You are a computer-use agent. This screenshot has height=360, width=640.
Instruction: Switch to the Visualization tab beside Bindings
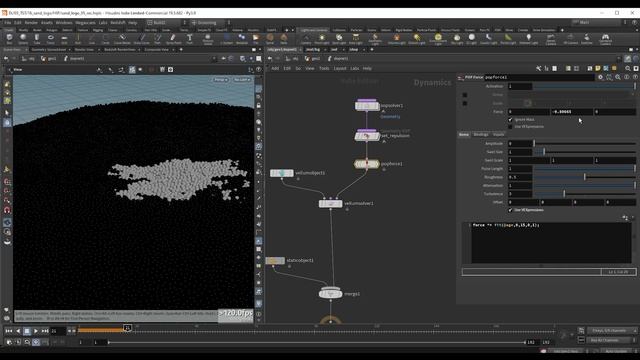[498, 134]
